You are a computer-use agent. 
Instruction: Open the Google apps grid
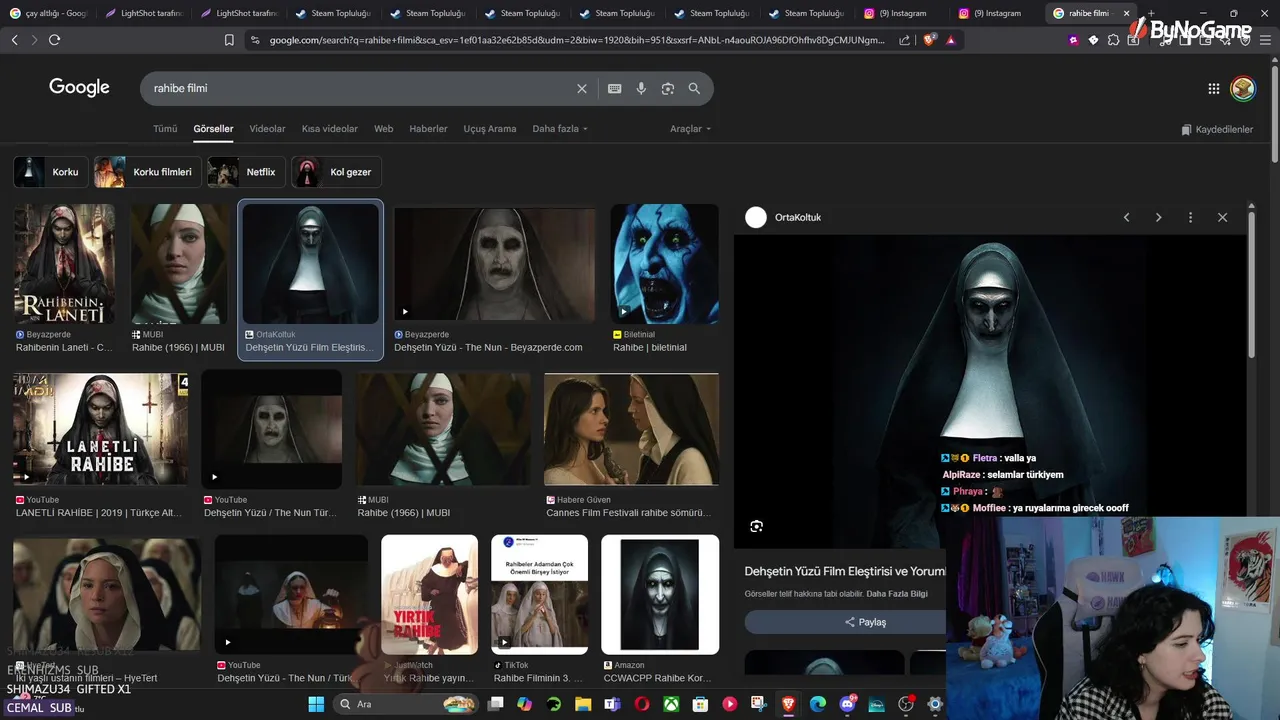[x=1213, y=88]
